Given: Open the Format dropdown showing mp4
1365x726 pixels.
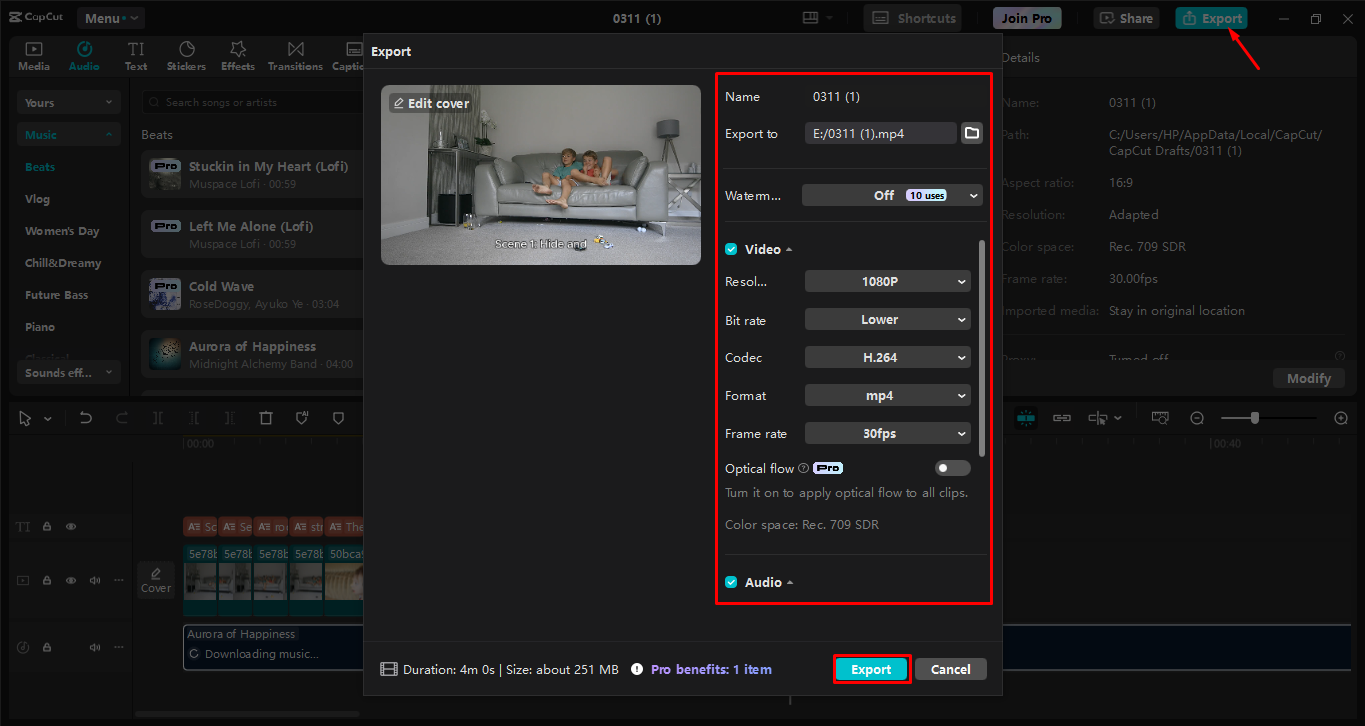Looking at the screenshot, I should [888, 396].
